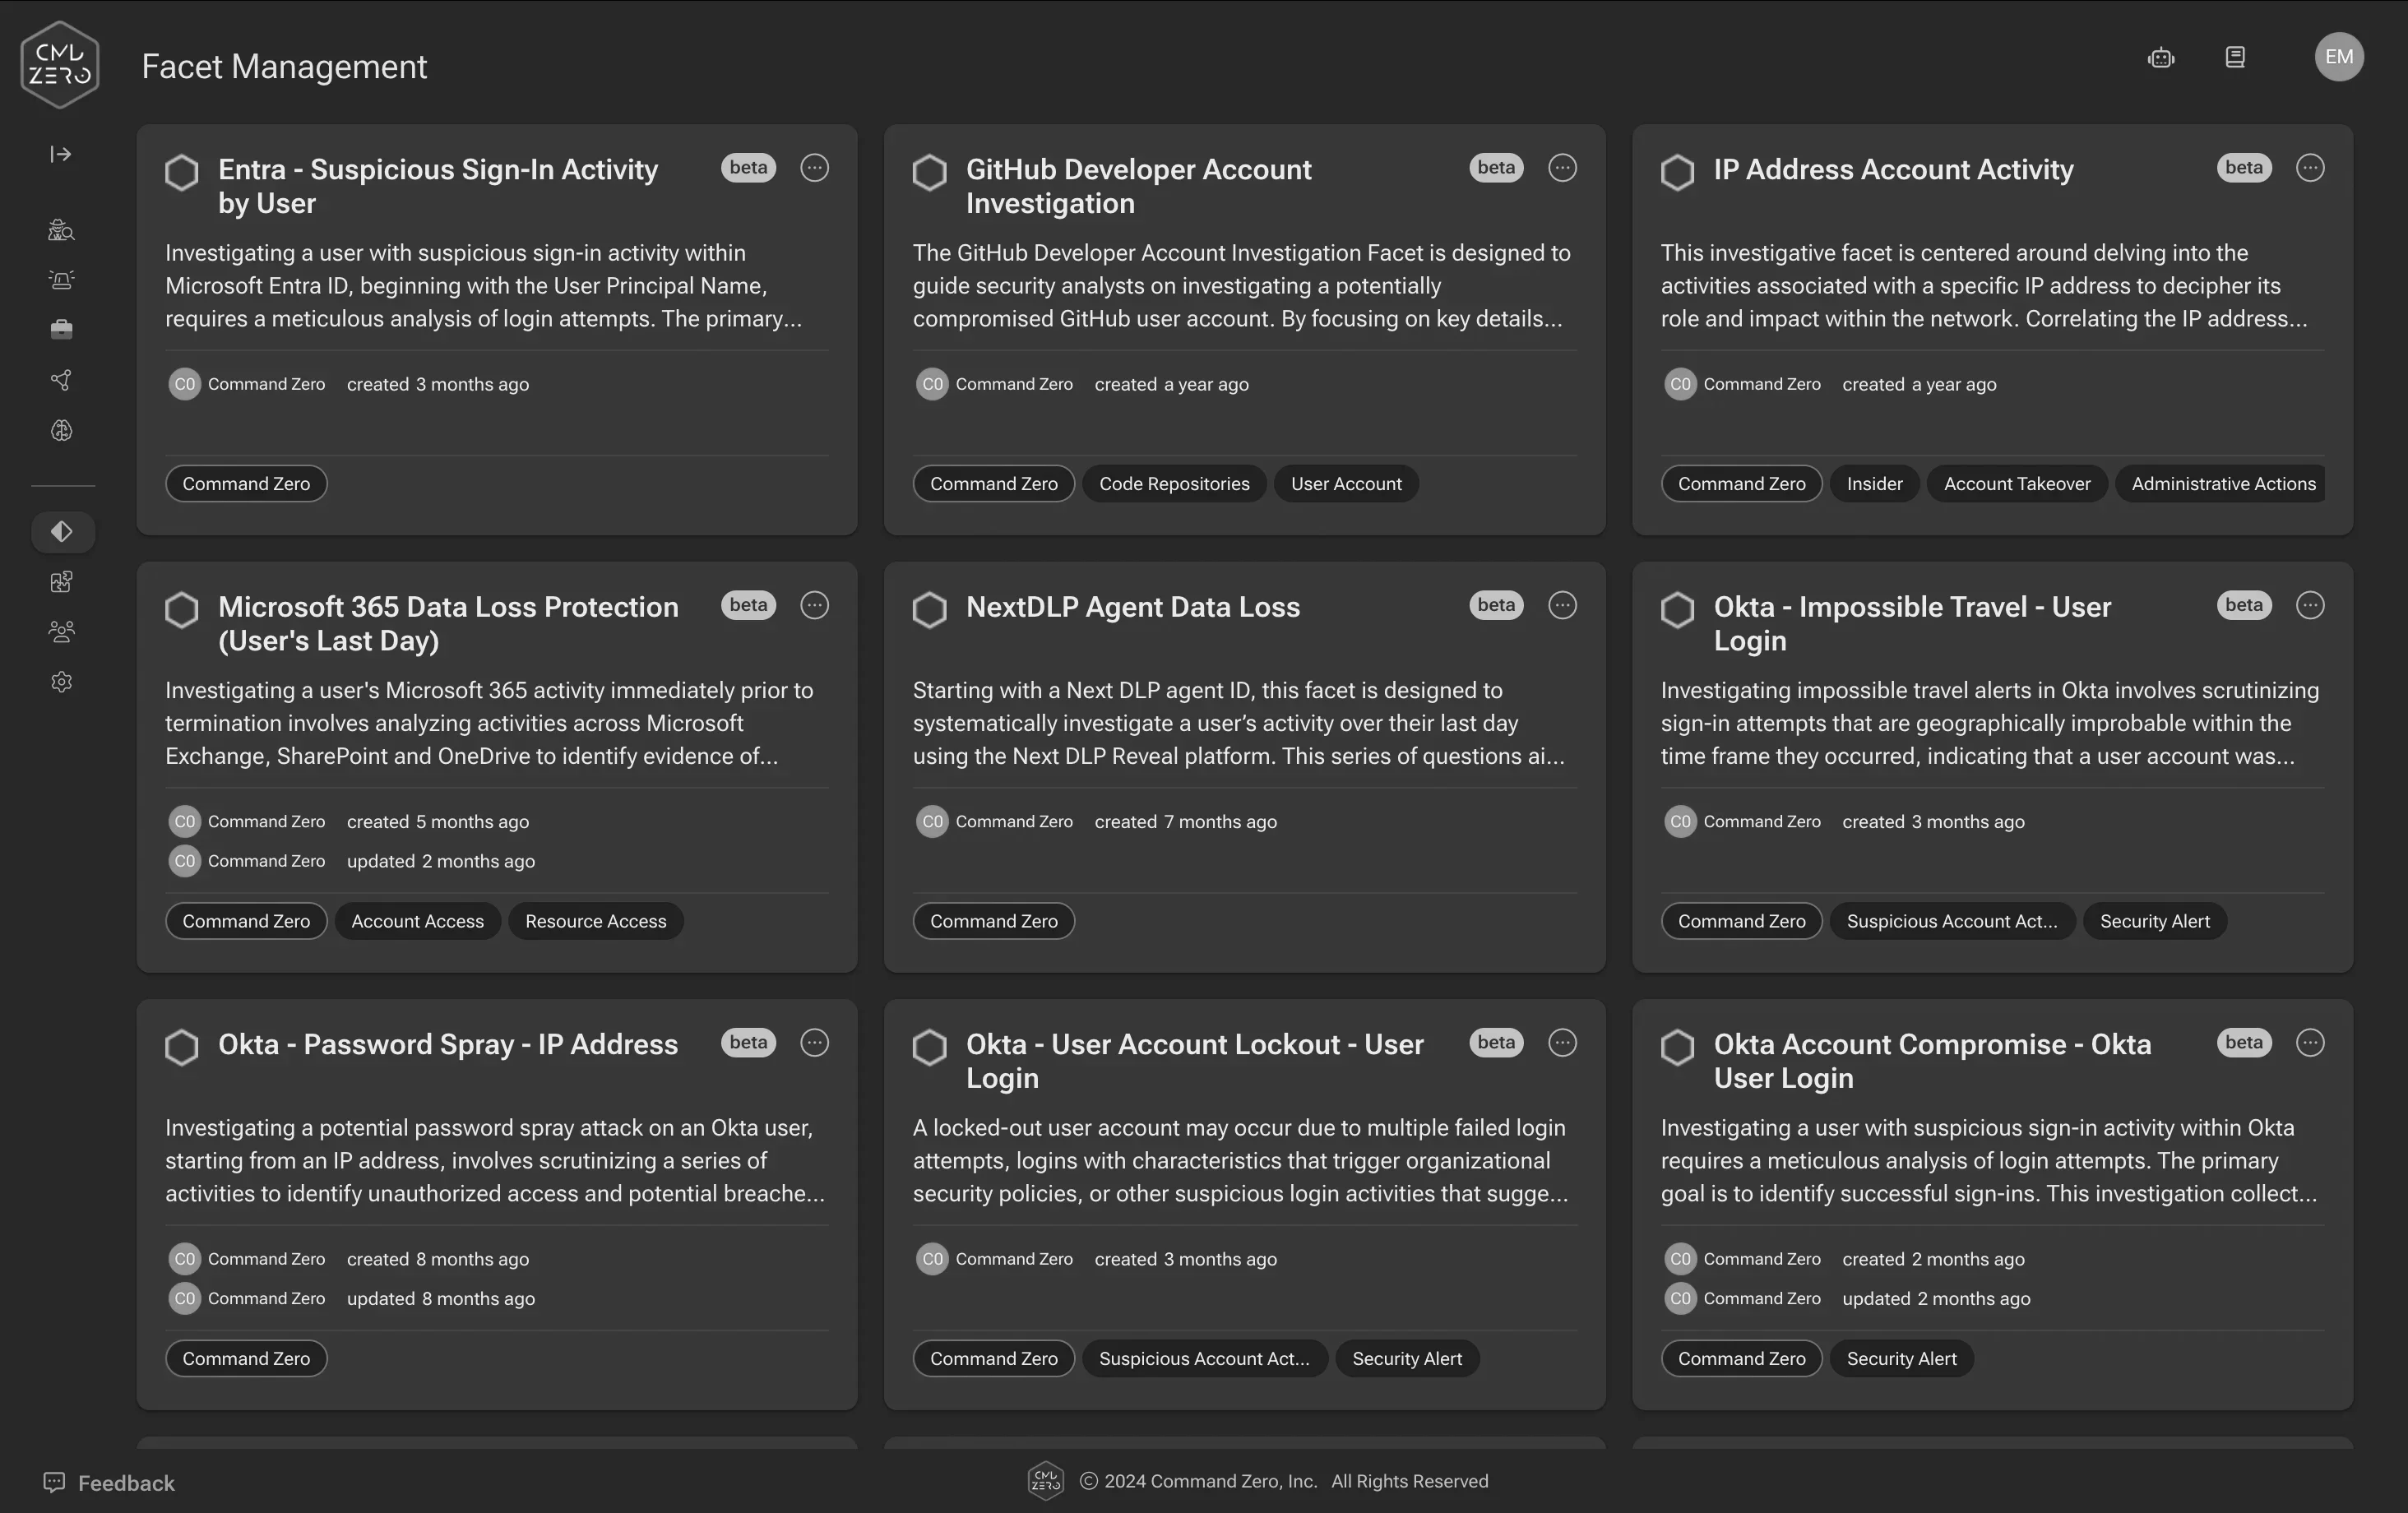Open the briefcase cases icon in sidebar
The width and height of the screenshot is (2408, 1513).
pos(61,329)
